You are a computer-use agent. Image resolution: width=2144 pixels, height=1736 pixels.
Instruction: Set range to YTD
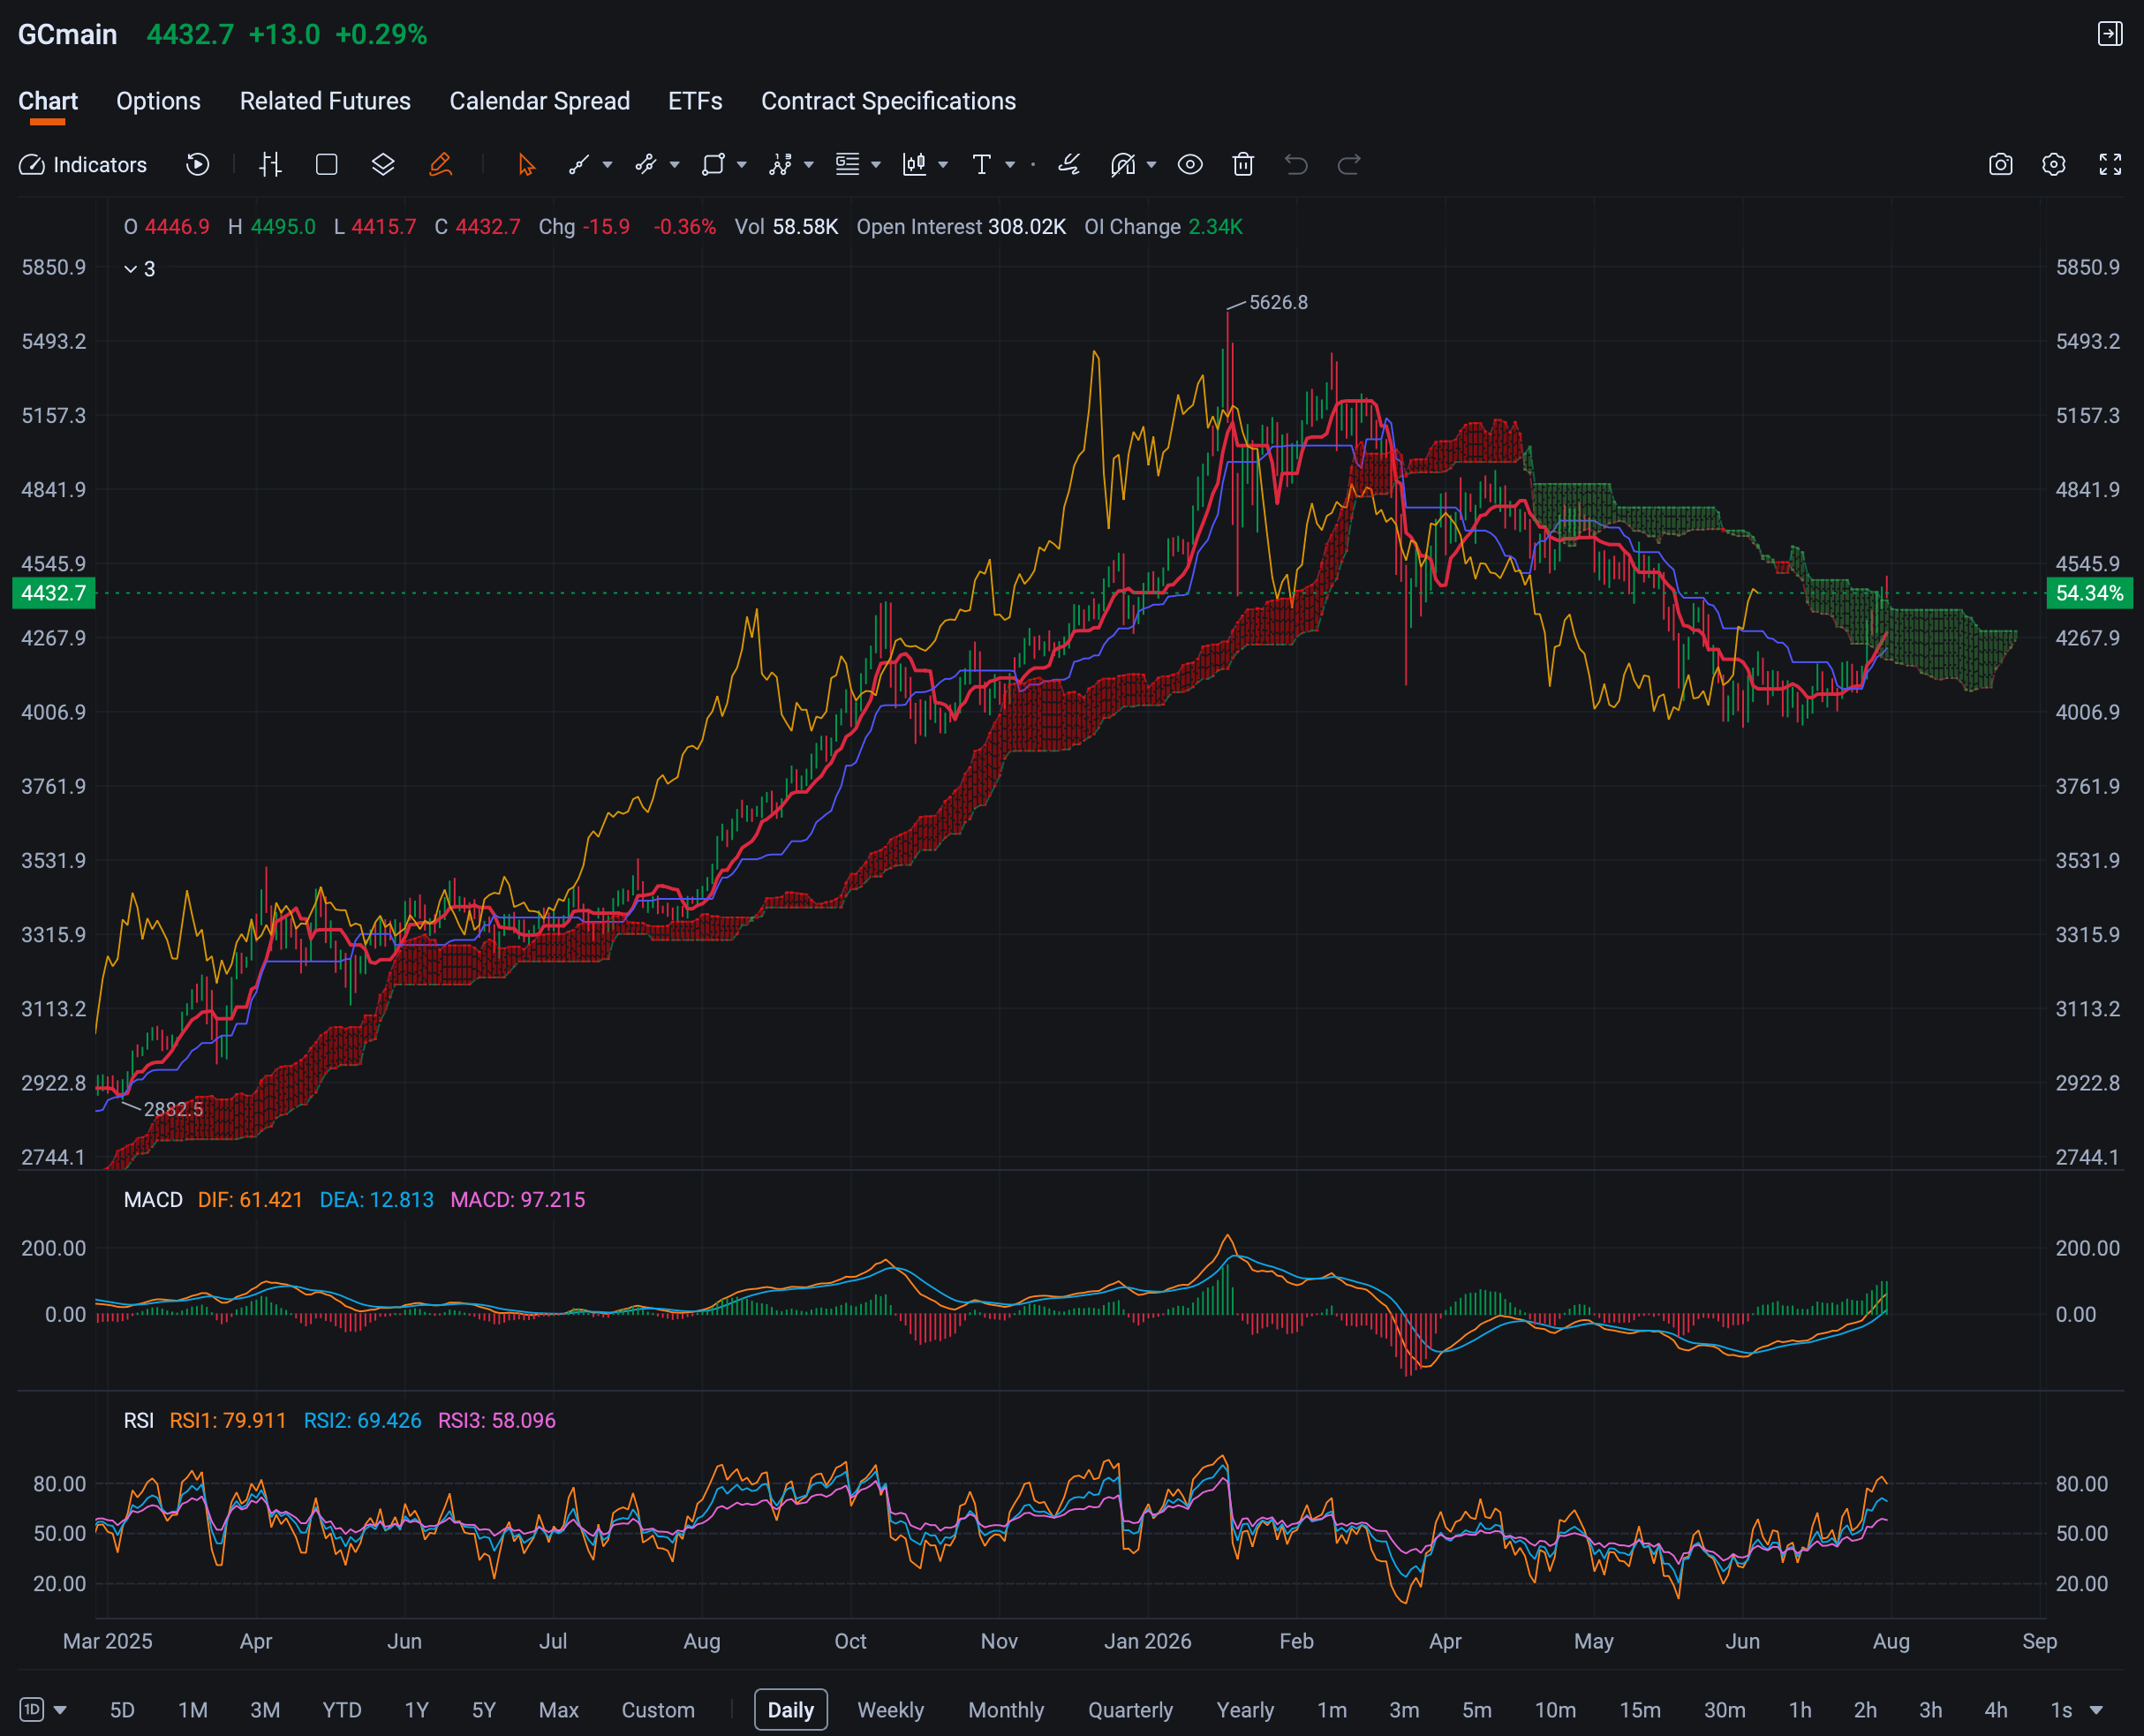(x=342, y=1710)
